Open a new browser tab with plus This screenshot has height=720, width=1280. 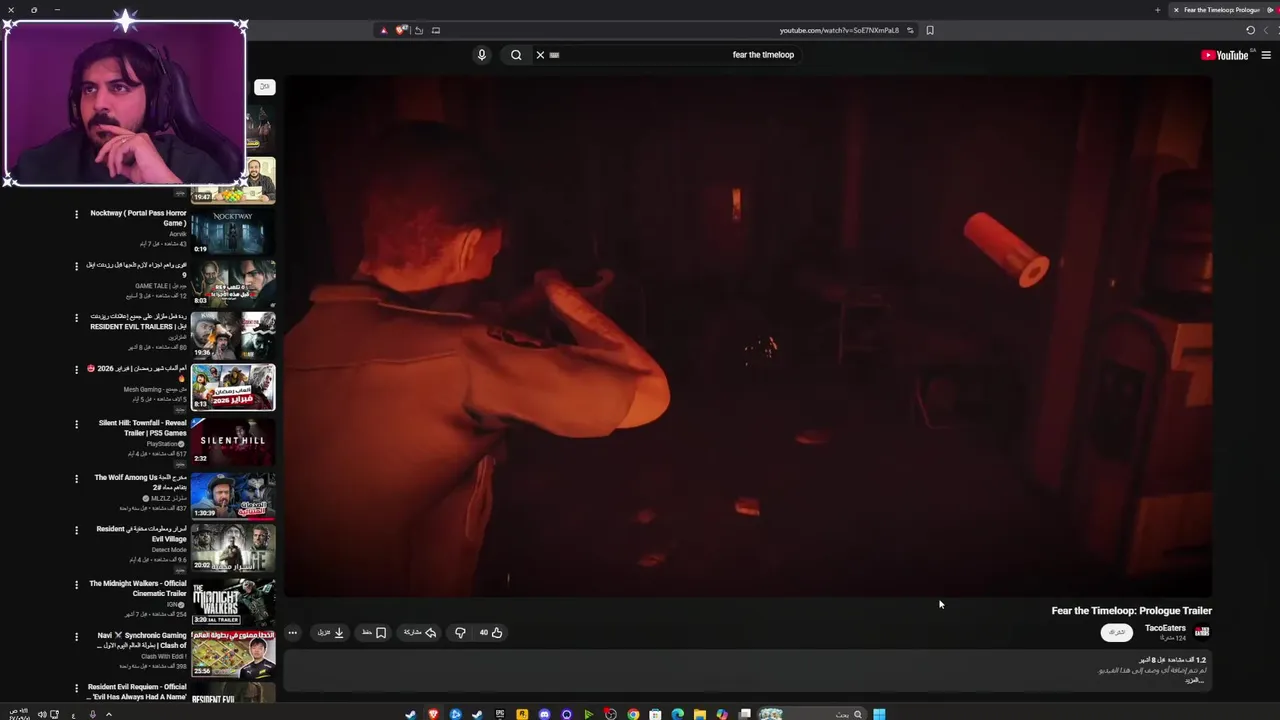pos(1158,10)
